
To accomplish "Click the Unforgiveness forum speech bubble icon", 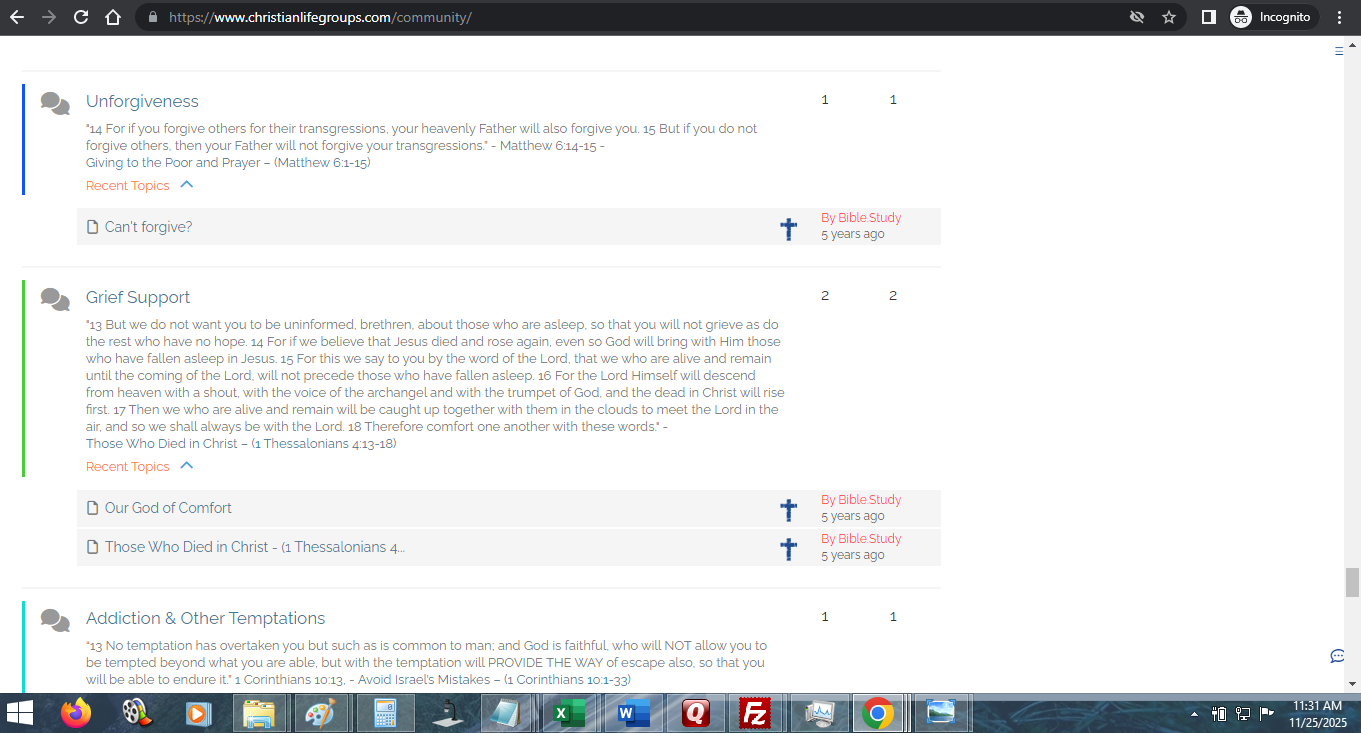I will click(x=55, y=103).
